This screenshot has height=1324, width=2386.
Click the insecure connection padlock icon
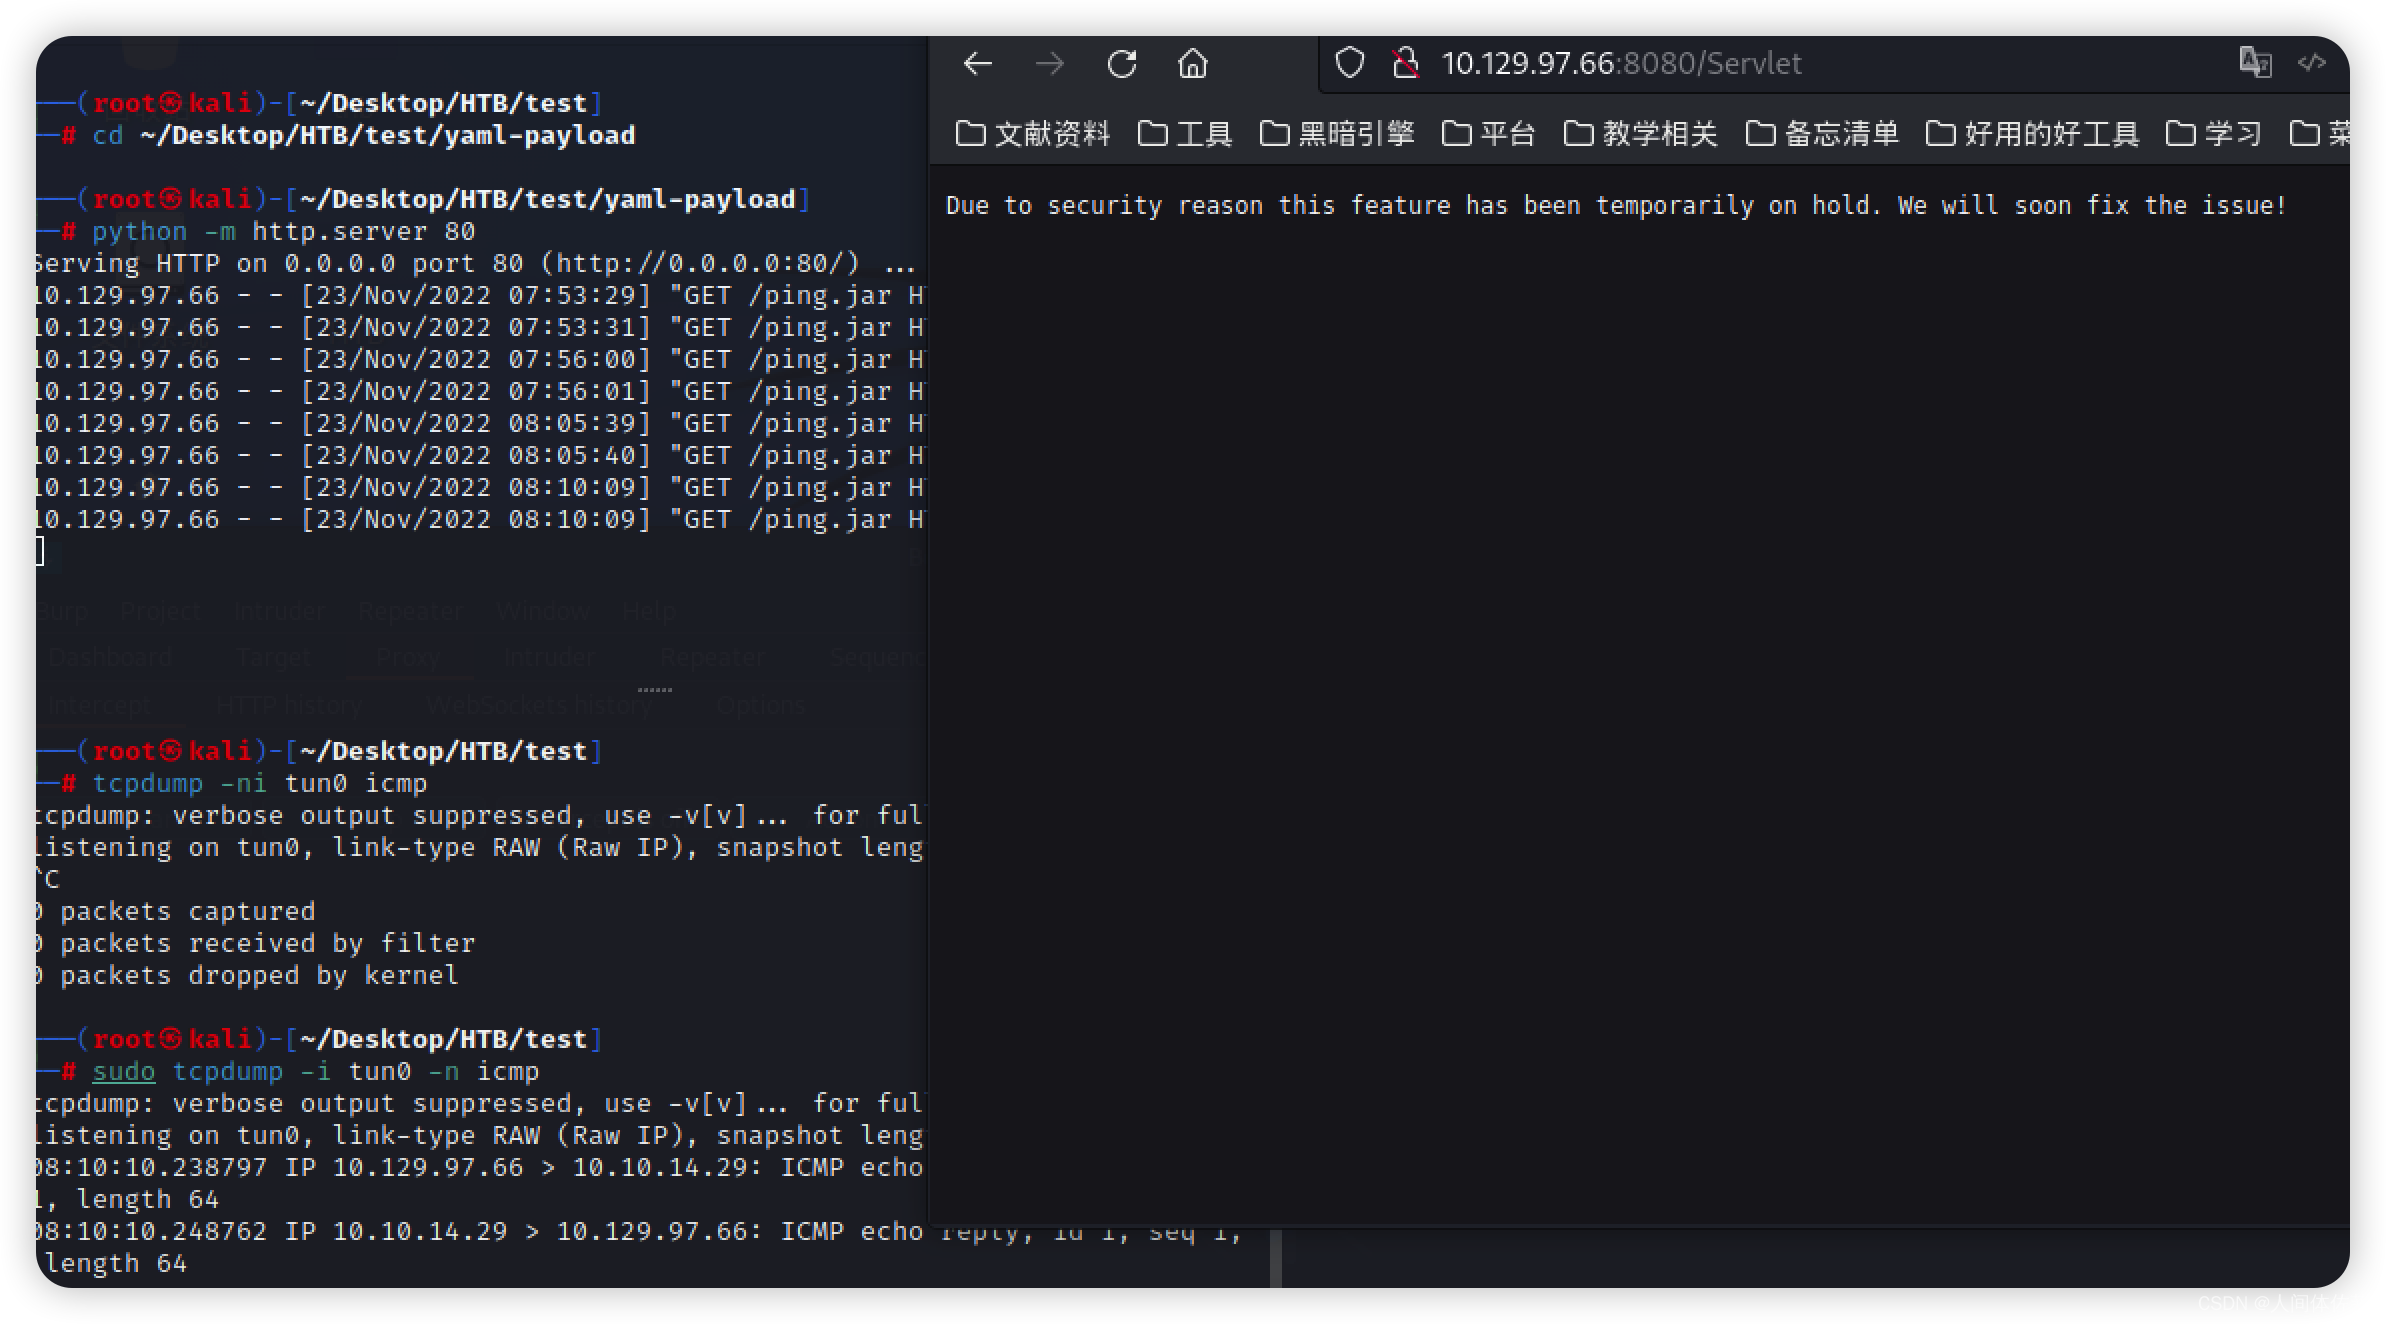coord(1405,63)
